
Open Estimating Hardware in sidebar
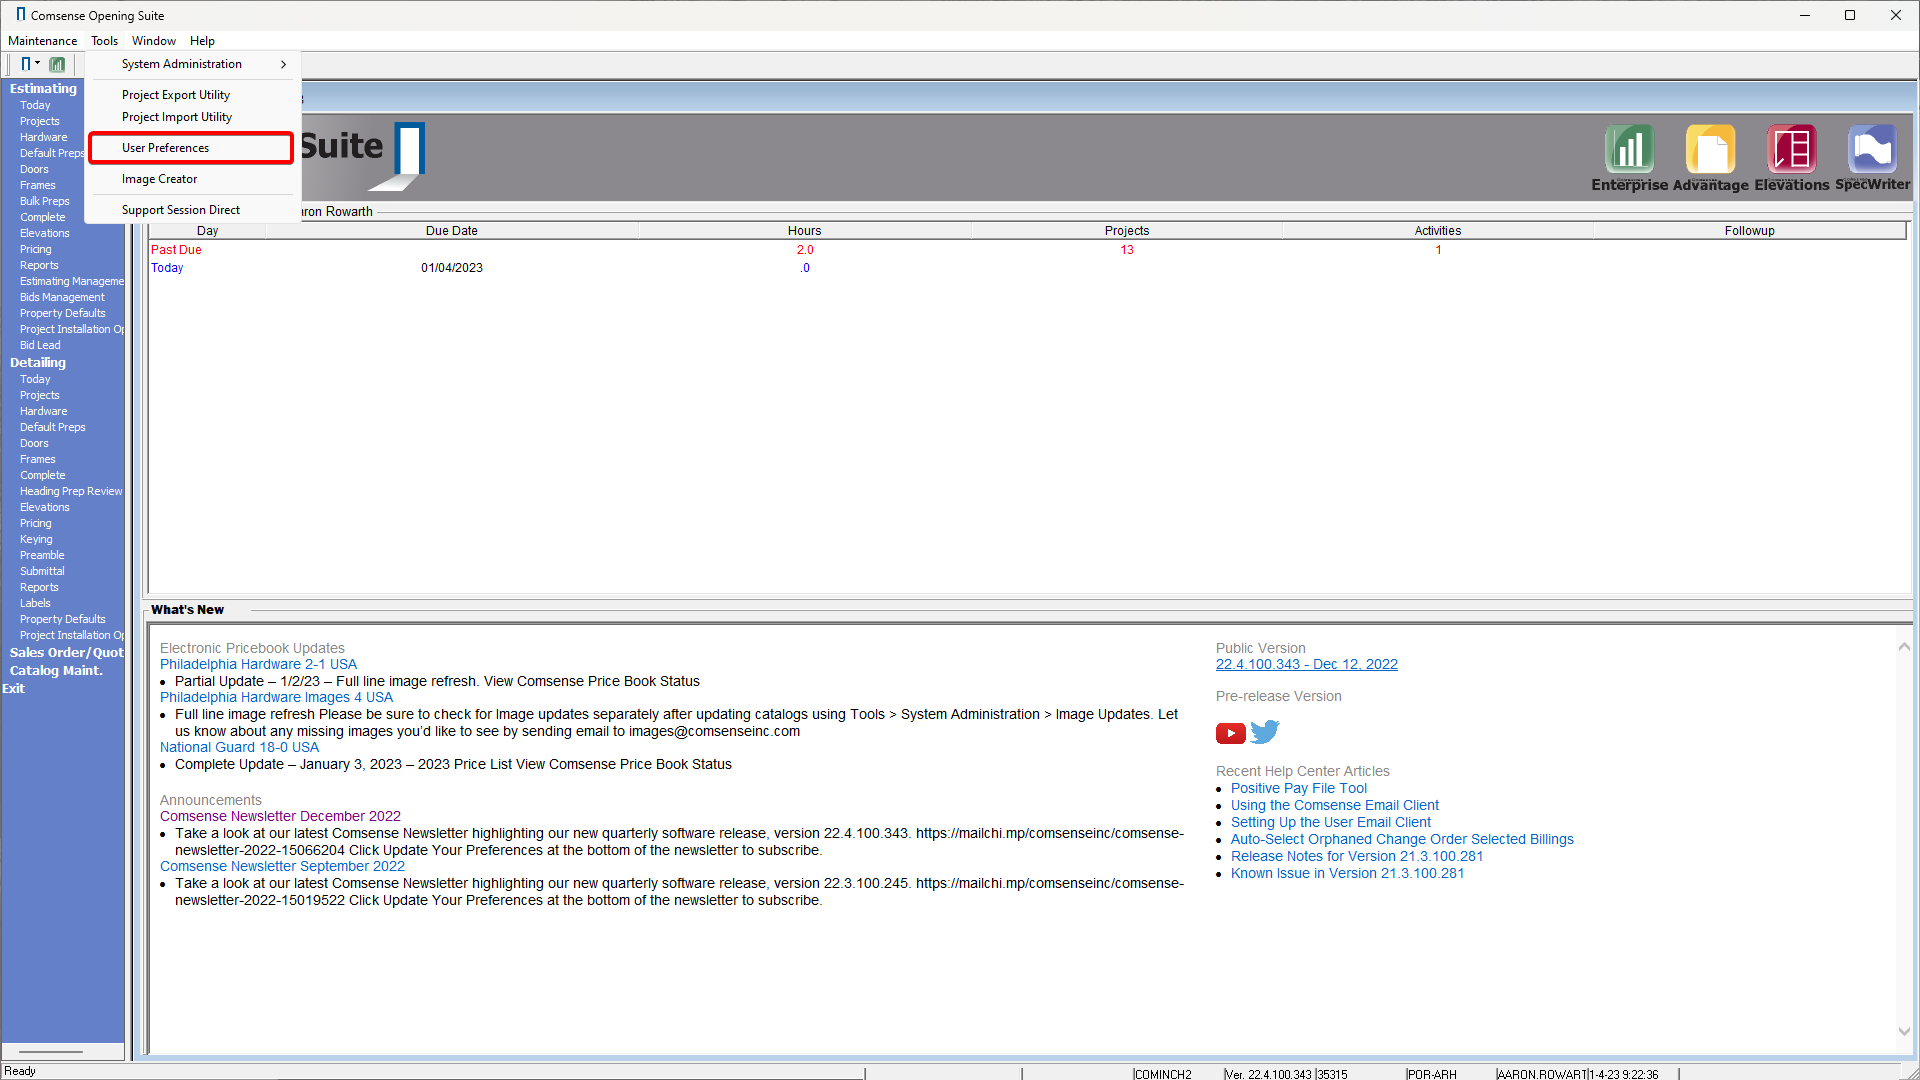coord(44,137)
